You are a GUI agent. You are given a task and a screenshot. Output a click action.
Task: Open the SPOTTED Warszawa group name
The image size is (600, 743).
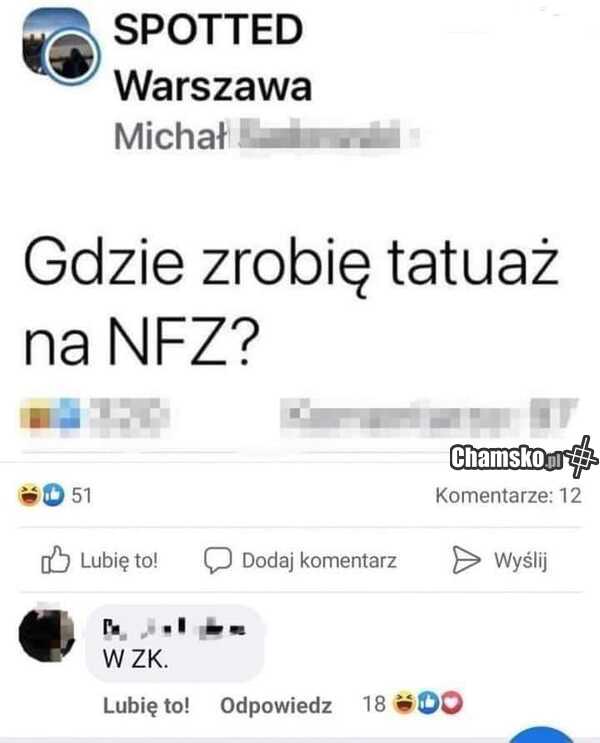pos(213,57)
